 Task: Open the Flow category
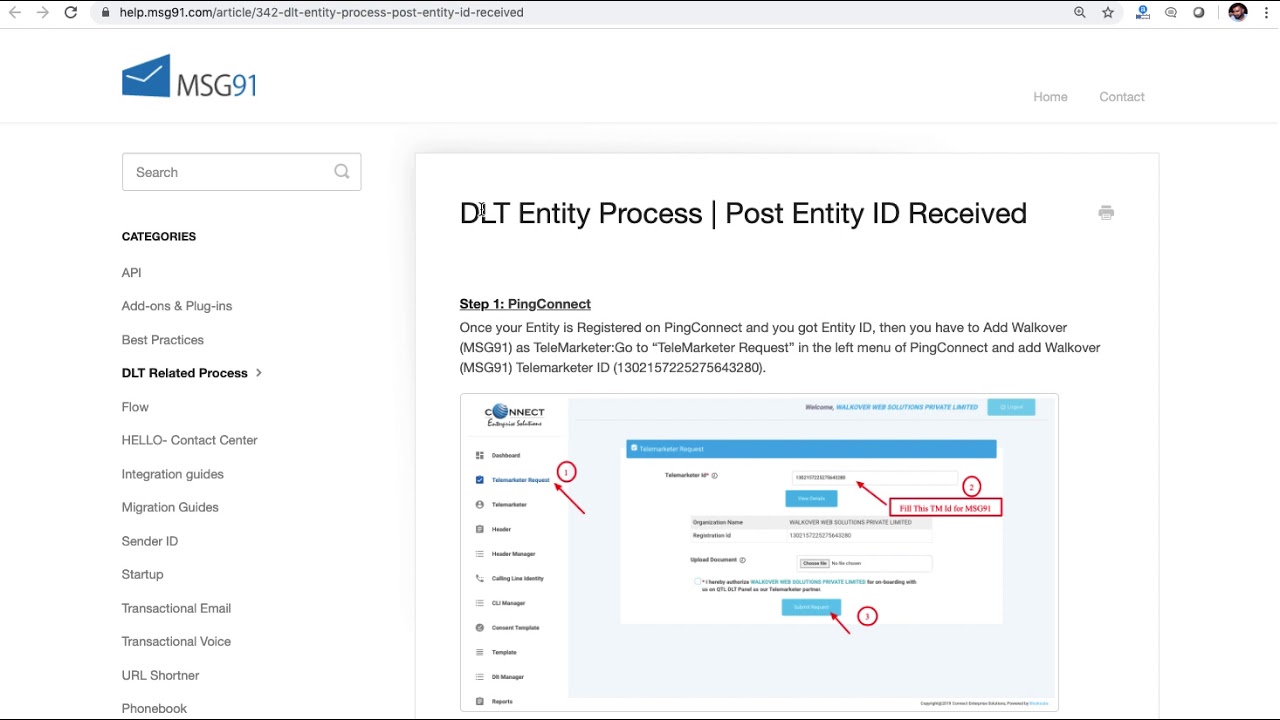point(135,407)
